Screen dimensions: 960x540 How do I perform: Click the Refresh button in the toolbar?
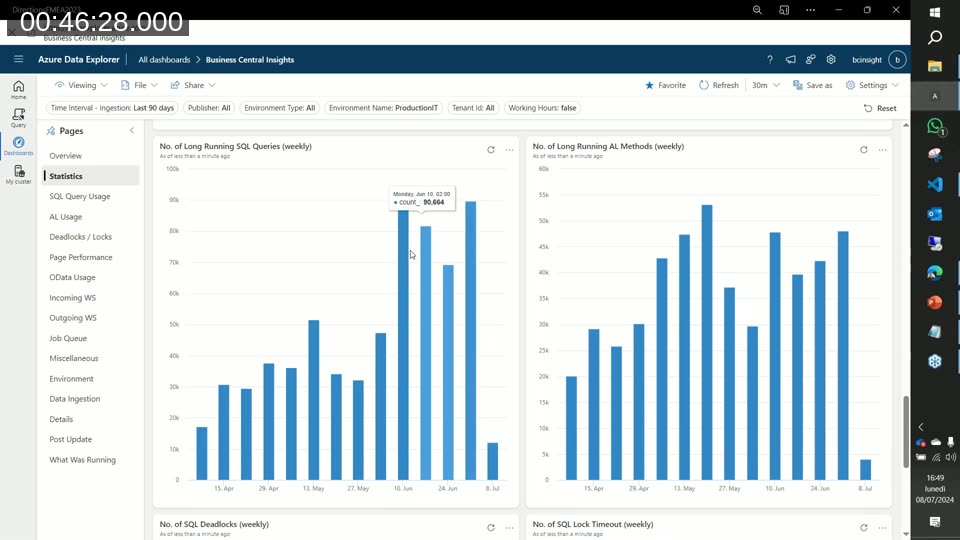pyautogui.click(x=719, y=85)
